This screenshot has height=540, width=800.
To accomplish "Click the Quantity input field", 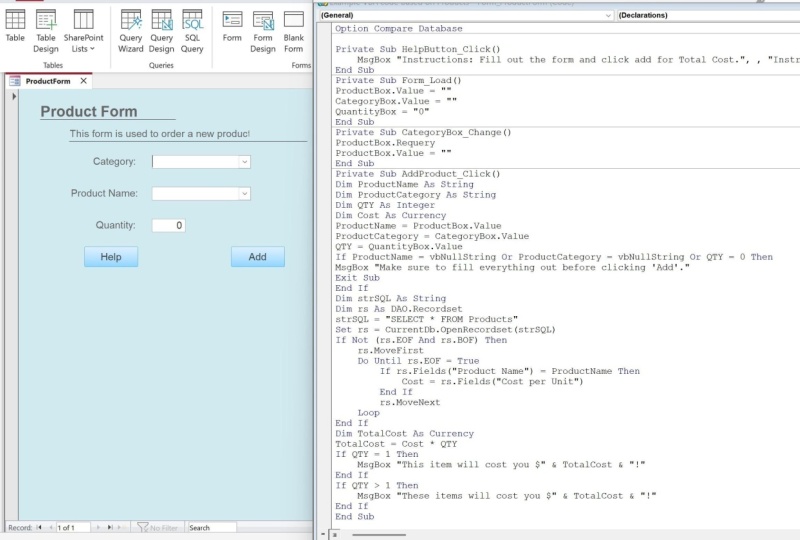I will click(168, 225).
